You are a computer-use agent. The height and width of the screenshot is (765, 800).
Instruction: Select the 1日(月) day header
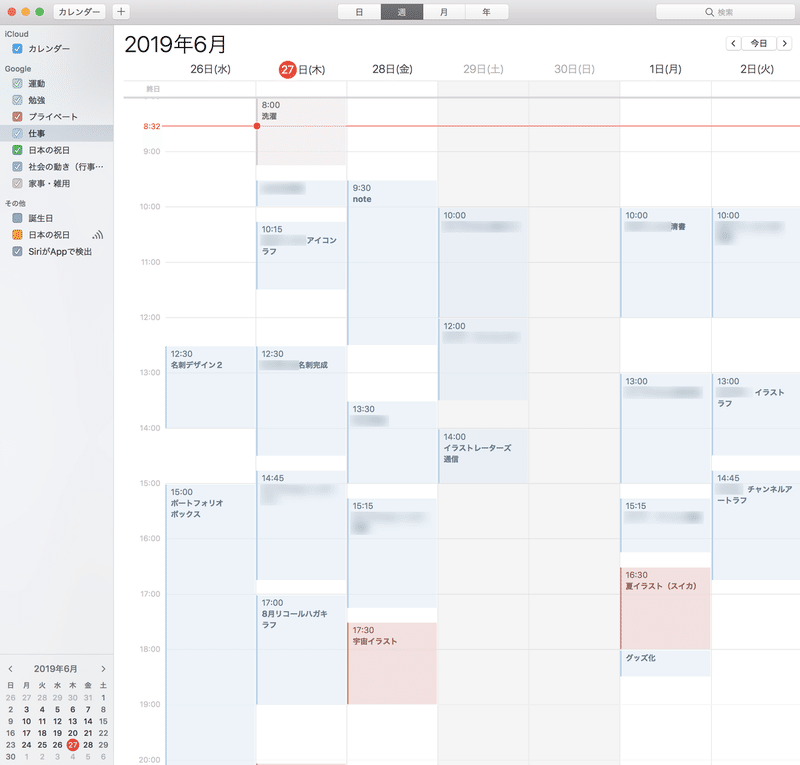(665, 69)
